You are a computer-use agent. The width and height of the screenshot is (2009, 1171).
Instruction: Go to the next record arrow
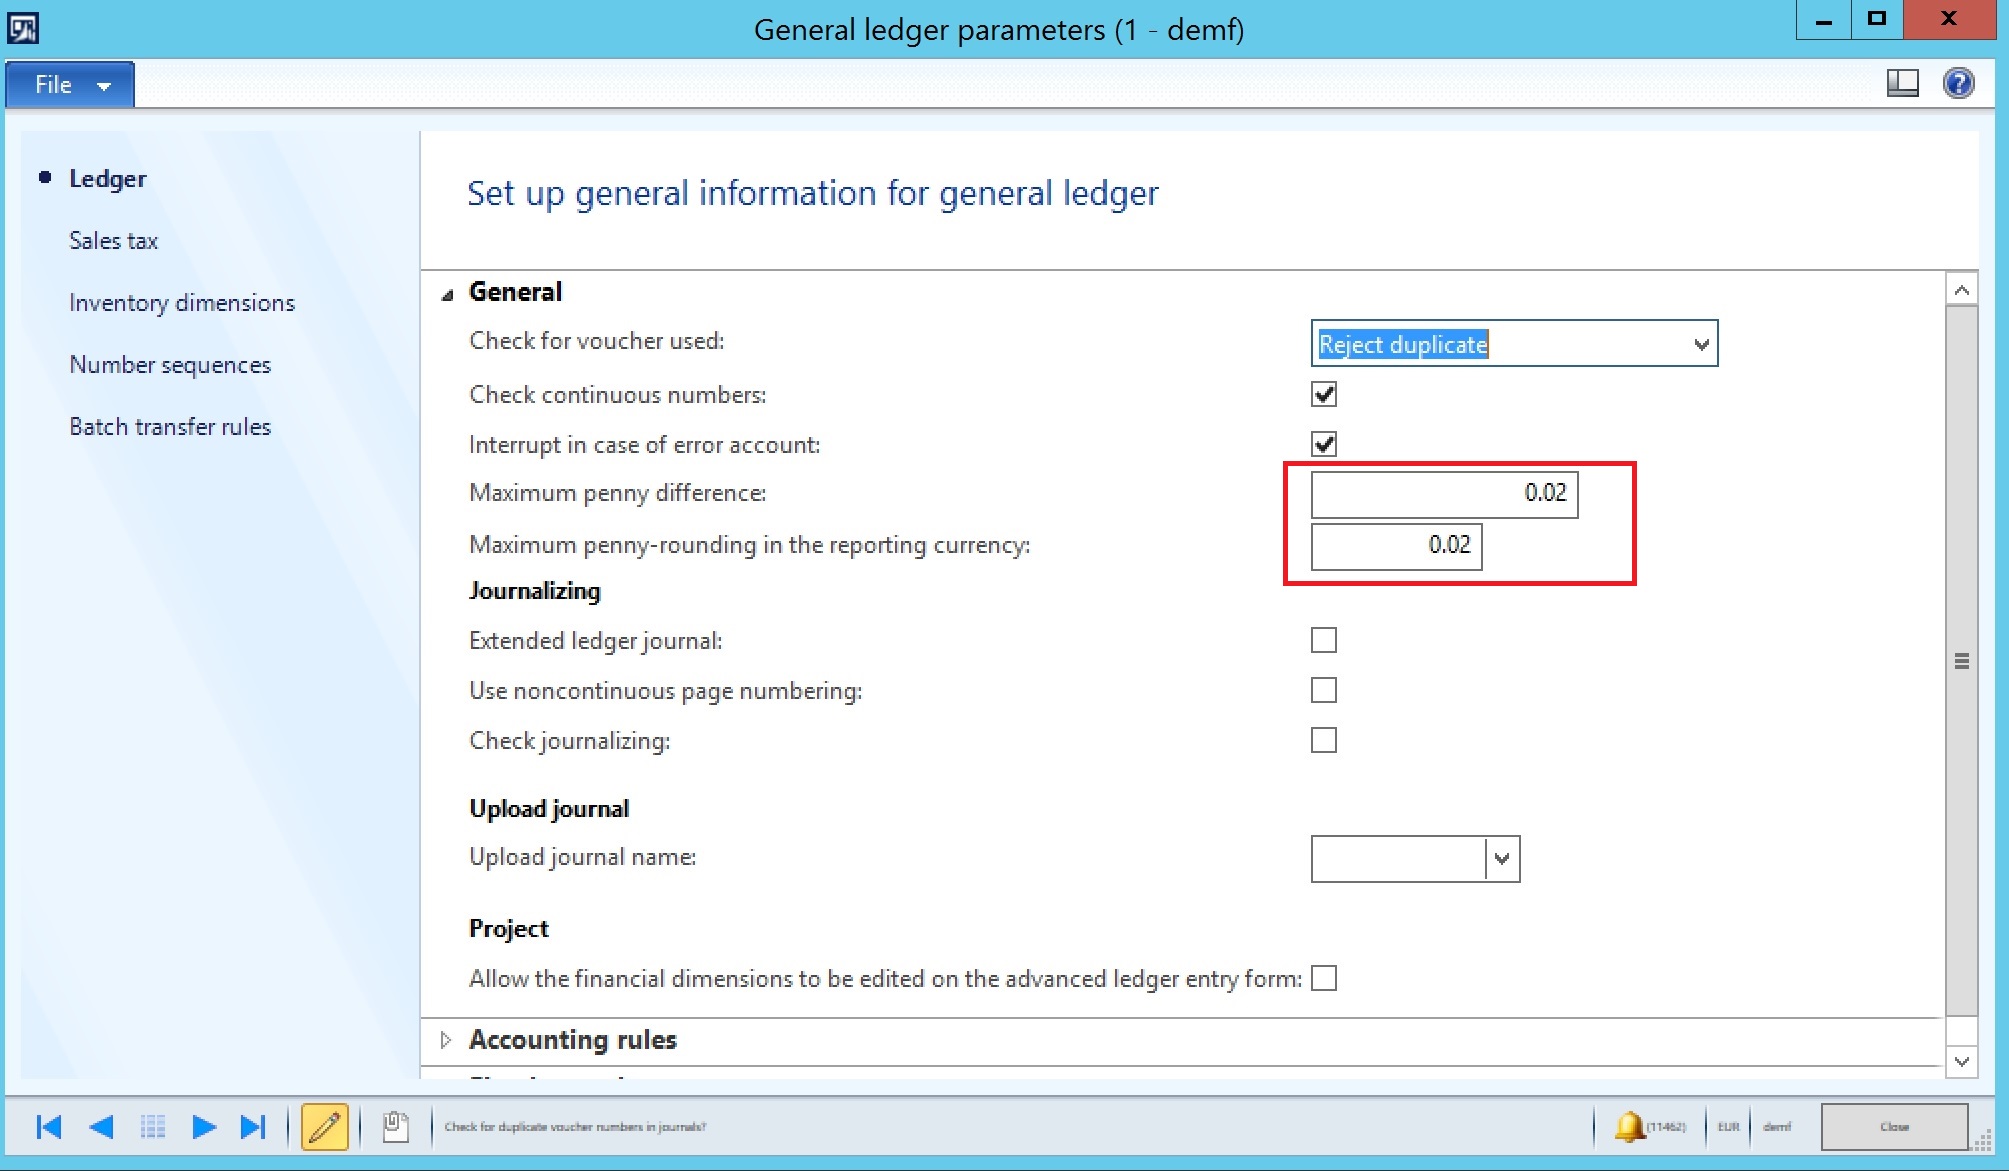point(203,1127)
